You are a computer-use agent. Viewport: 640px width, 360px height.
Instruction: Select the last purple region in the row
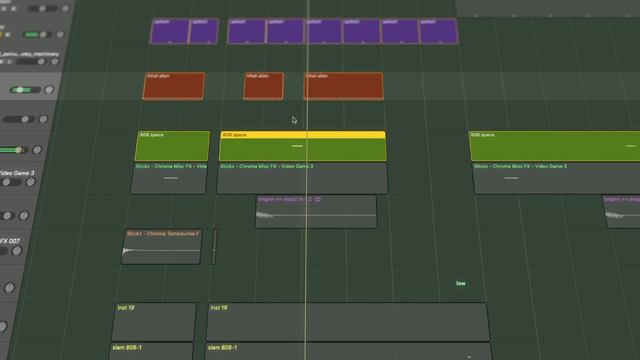pos(438,31)
